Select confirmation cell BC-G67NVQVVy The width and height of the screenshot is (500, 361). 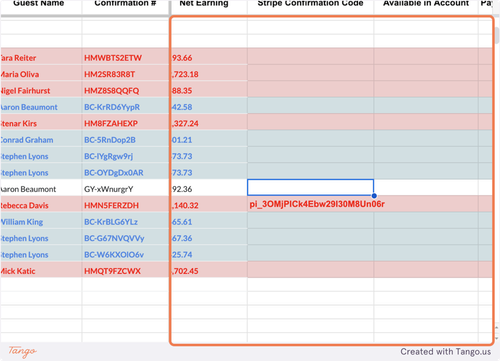coord(125,236)
